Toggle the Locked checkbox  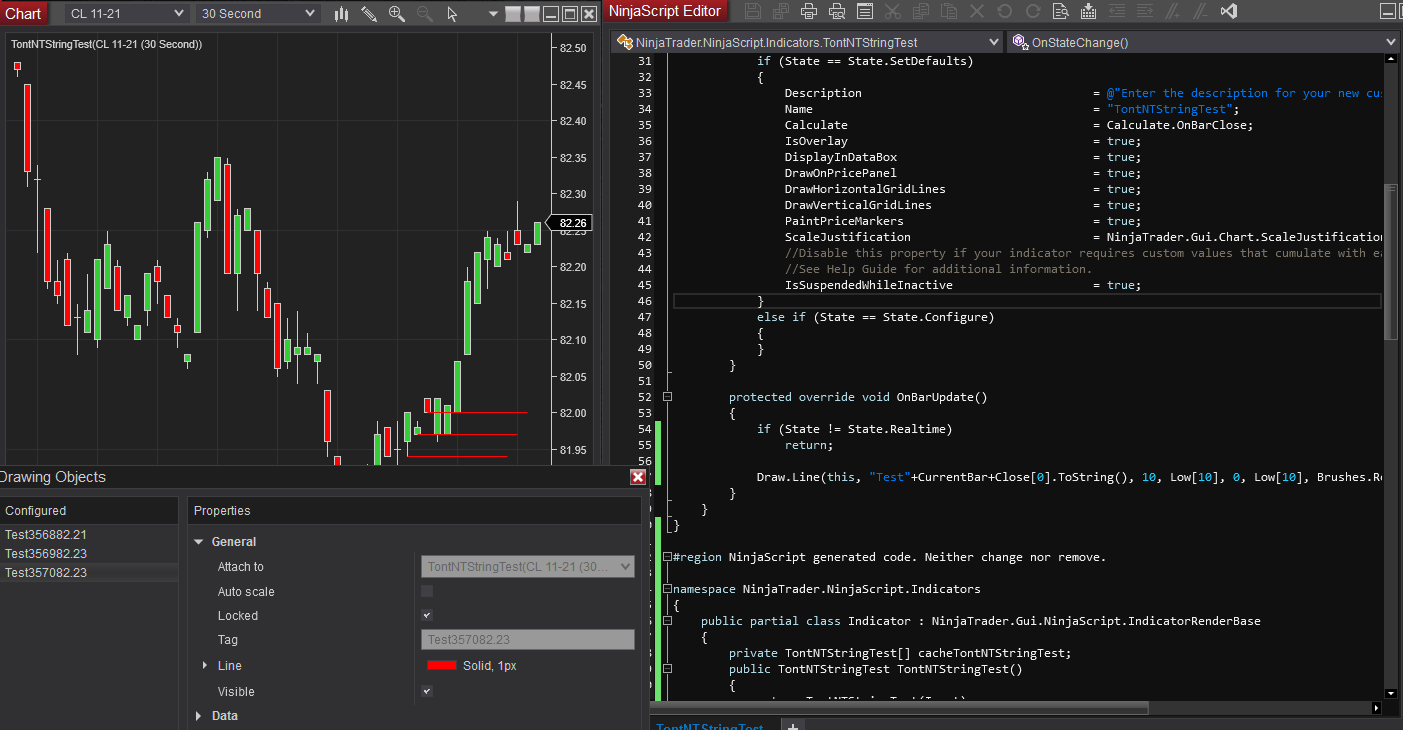pos(427,615)
